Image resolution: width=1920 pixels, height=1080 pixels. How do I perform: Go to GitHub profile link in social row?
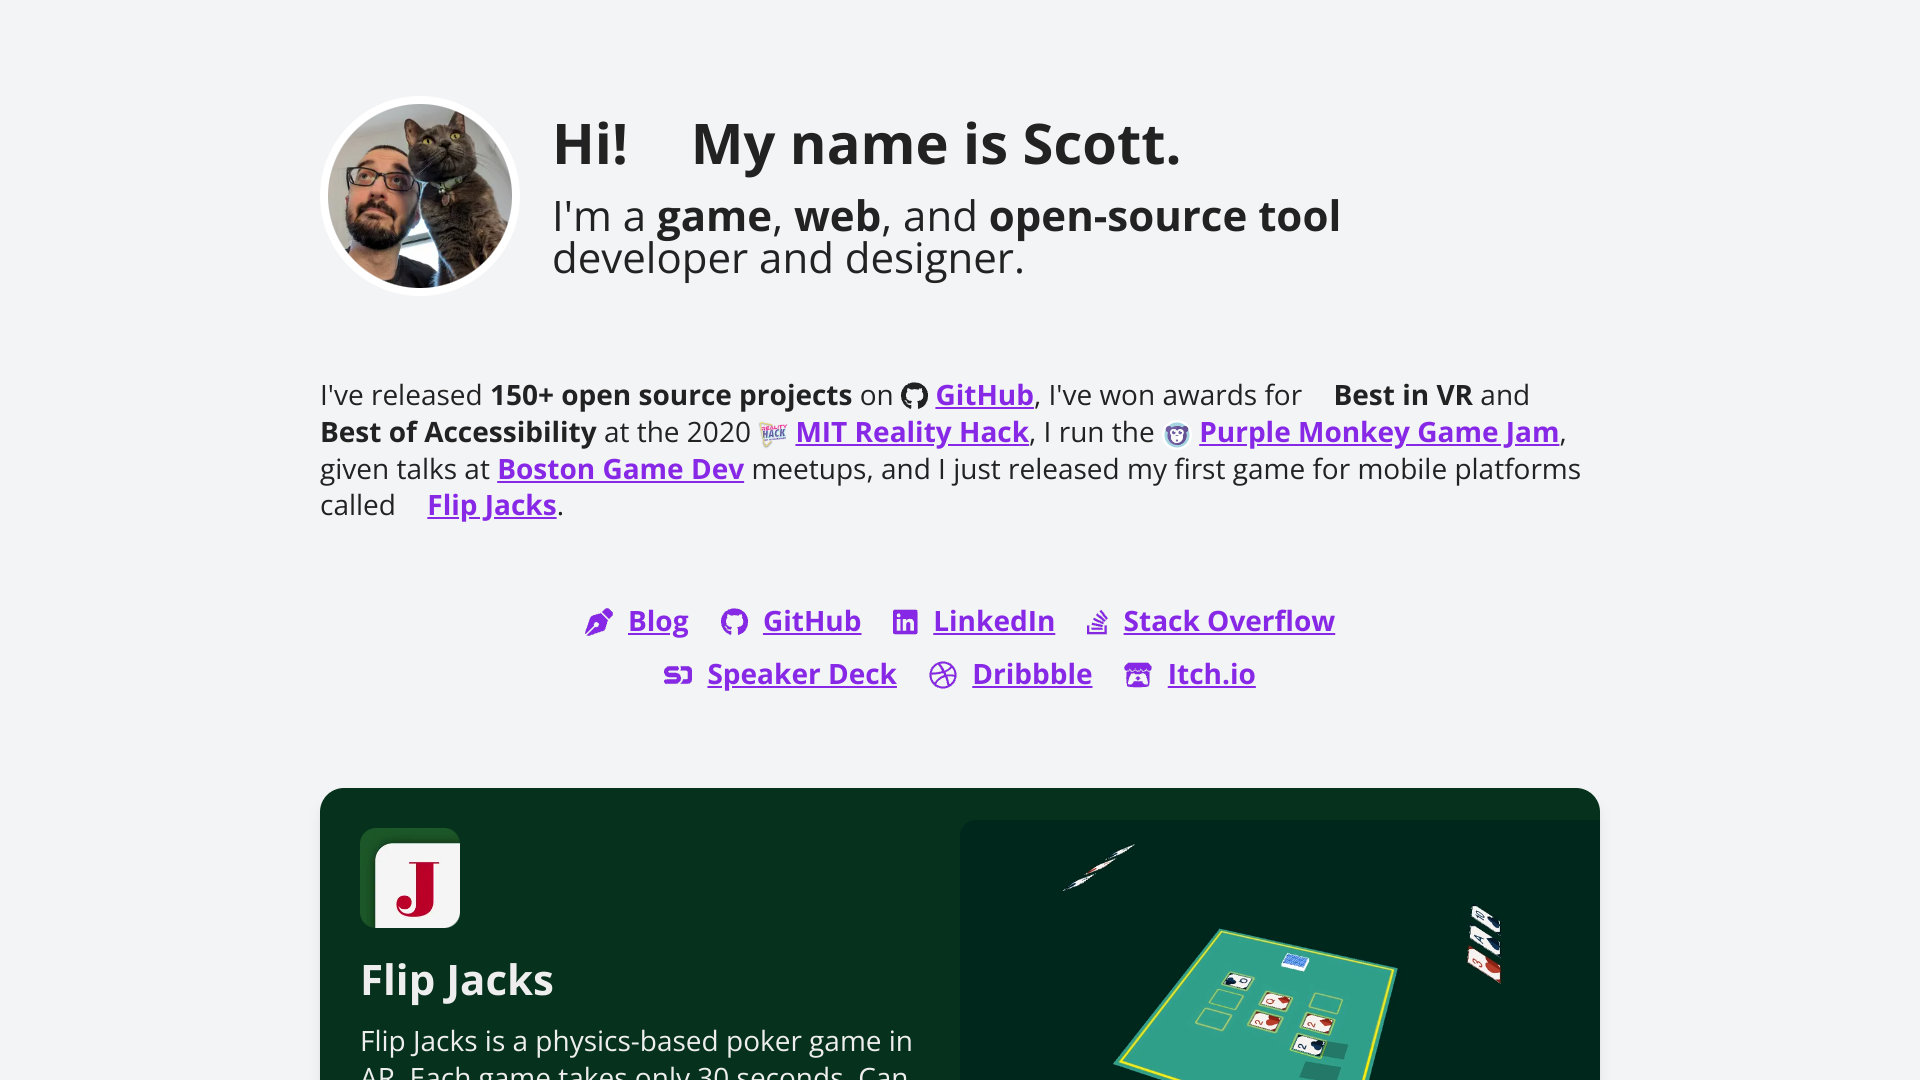pyautogui.click(x=812, y=621)
